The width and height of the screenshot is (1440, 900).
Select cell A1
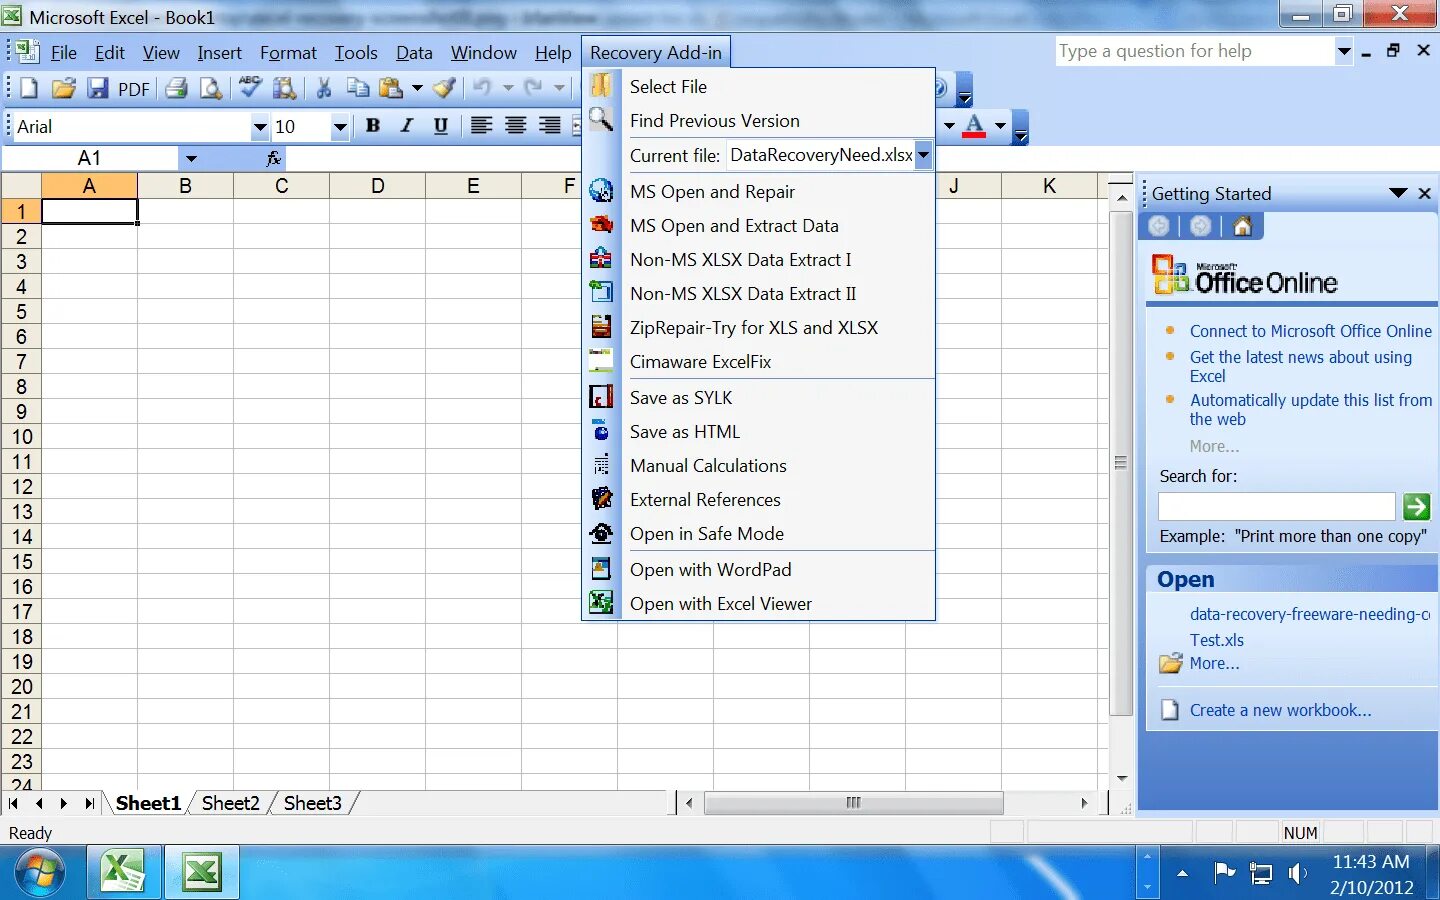pyautogui.click(x=89, y=211)
